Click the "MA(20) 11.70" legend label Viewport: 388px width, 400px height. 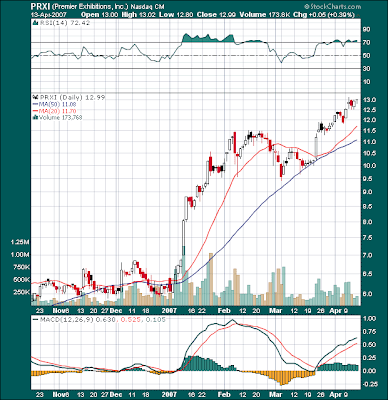coord(58,111)
